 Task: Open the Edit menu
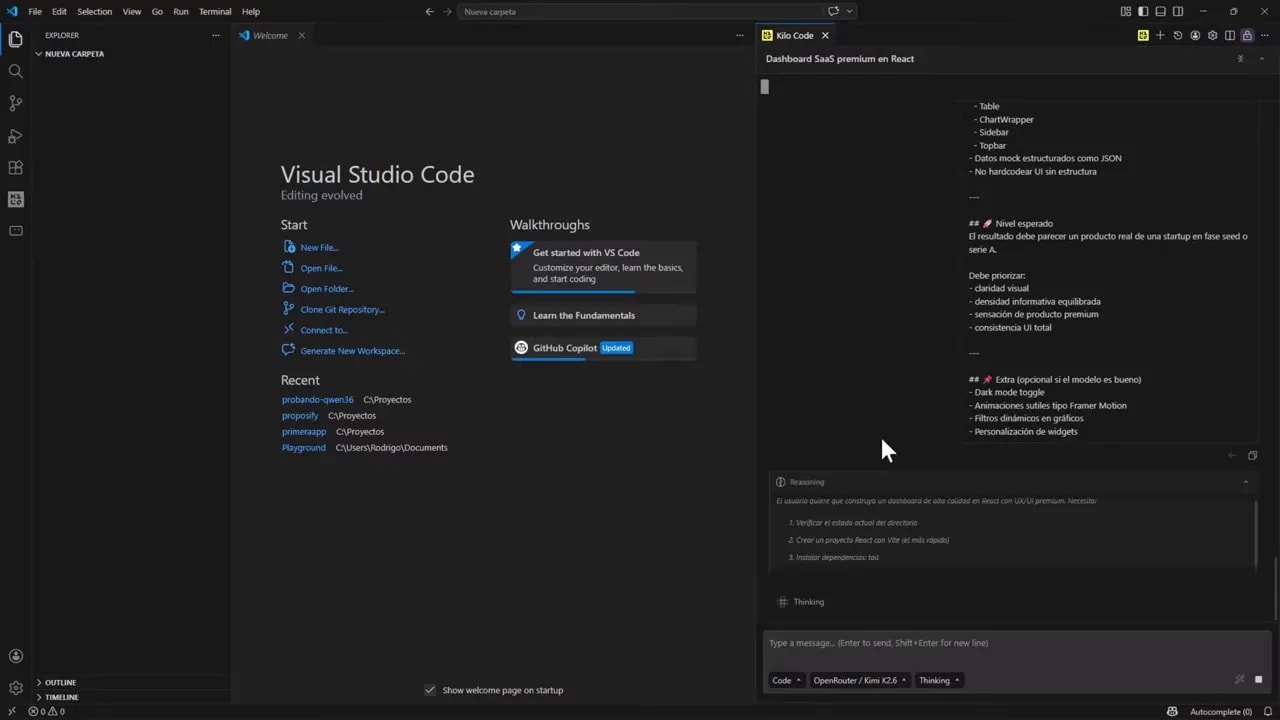[x=59, y=11]
